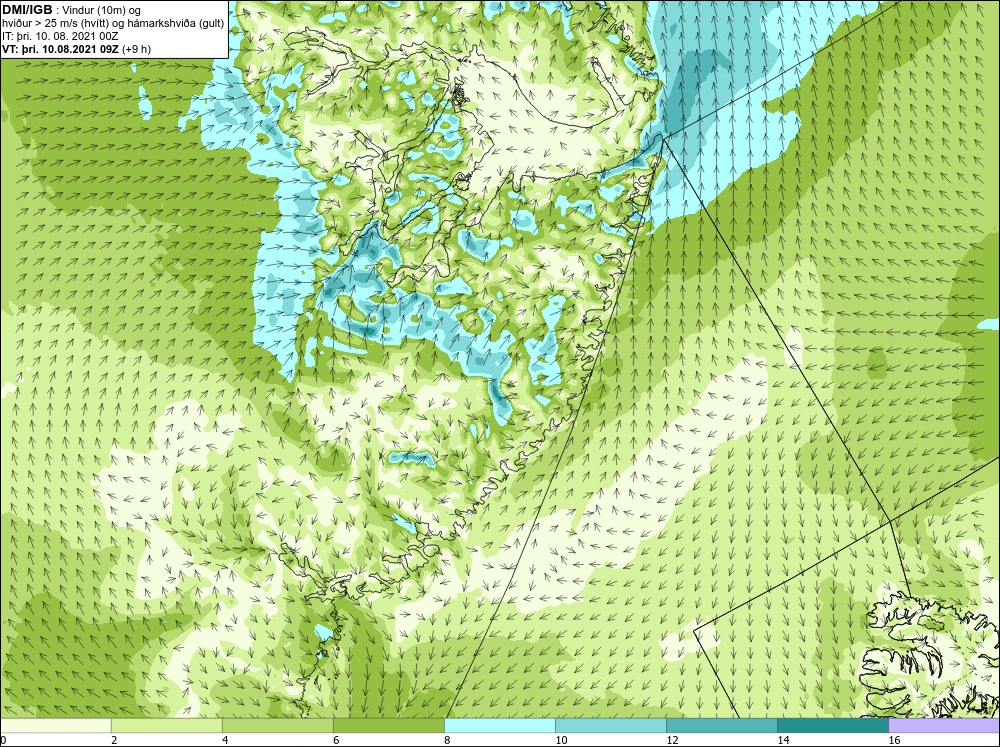Click the light green 2–4 m/s legend swatch
The image size is (1000, 747).
click(x=166, y=725)
